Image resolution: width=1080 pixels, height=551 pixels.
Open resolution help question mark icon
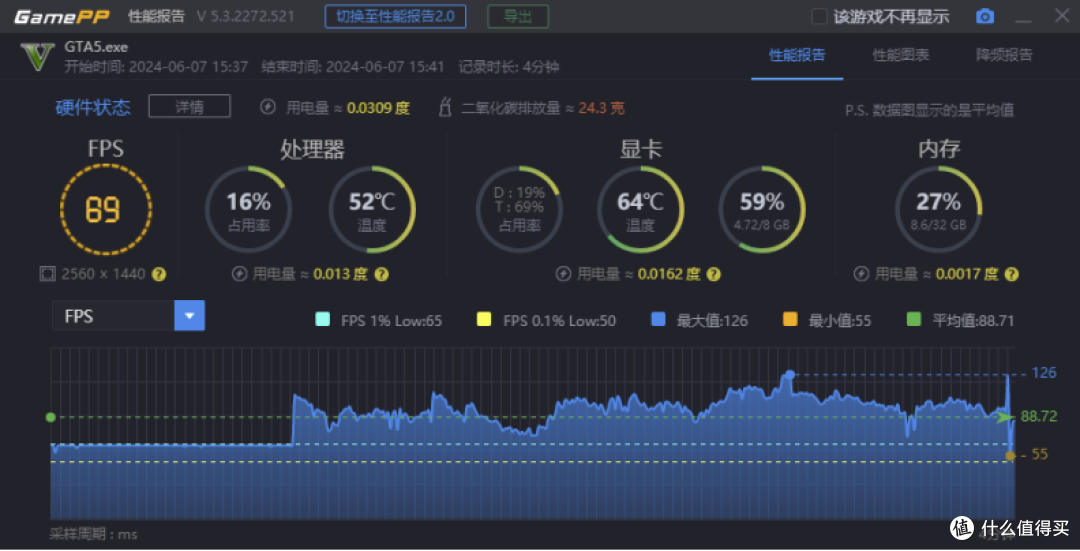(x=159, y=274)
